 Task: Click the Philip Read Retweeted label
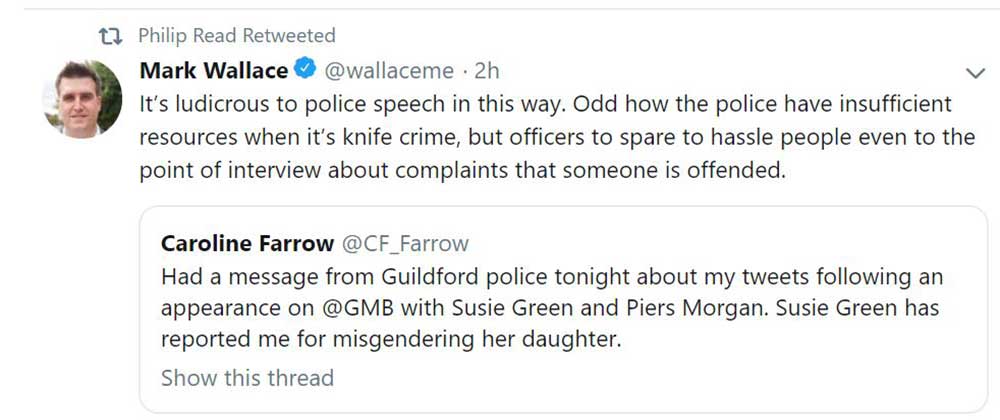point(236,37)
